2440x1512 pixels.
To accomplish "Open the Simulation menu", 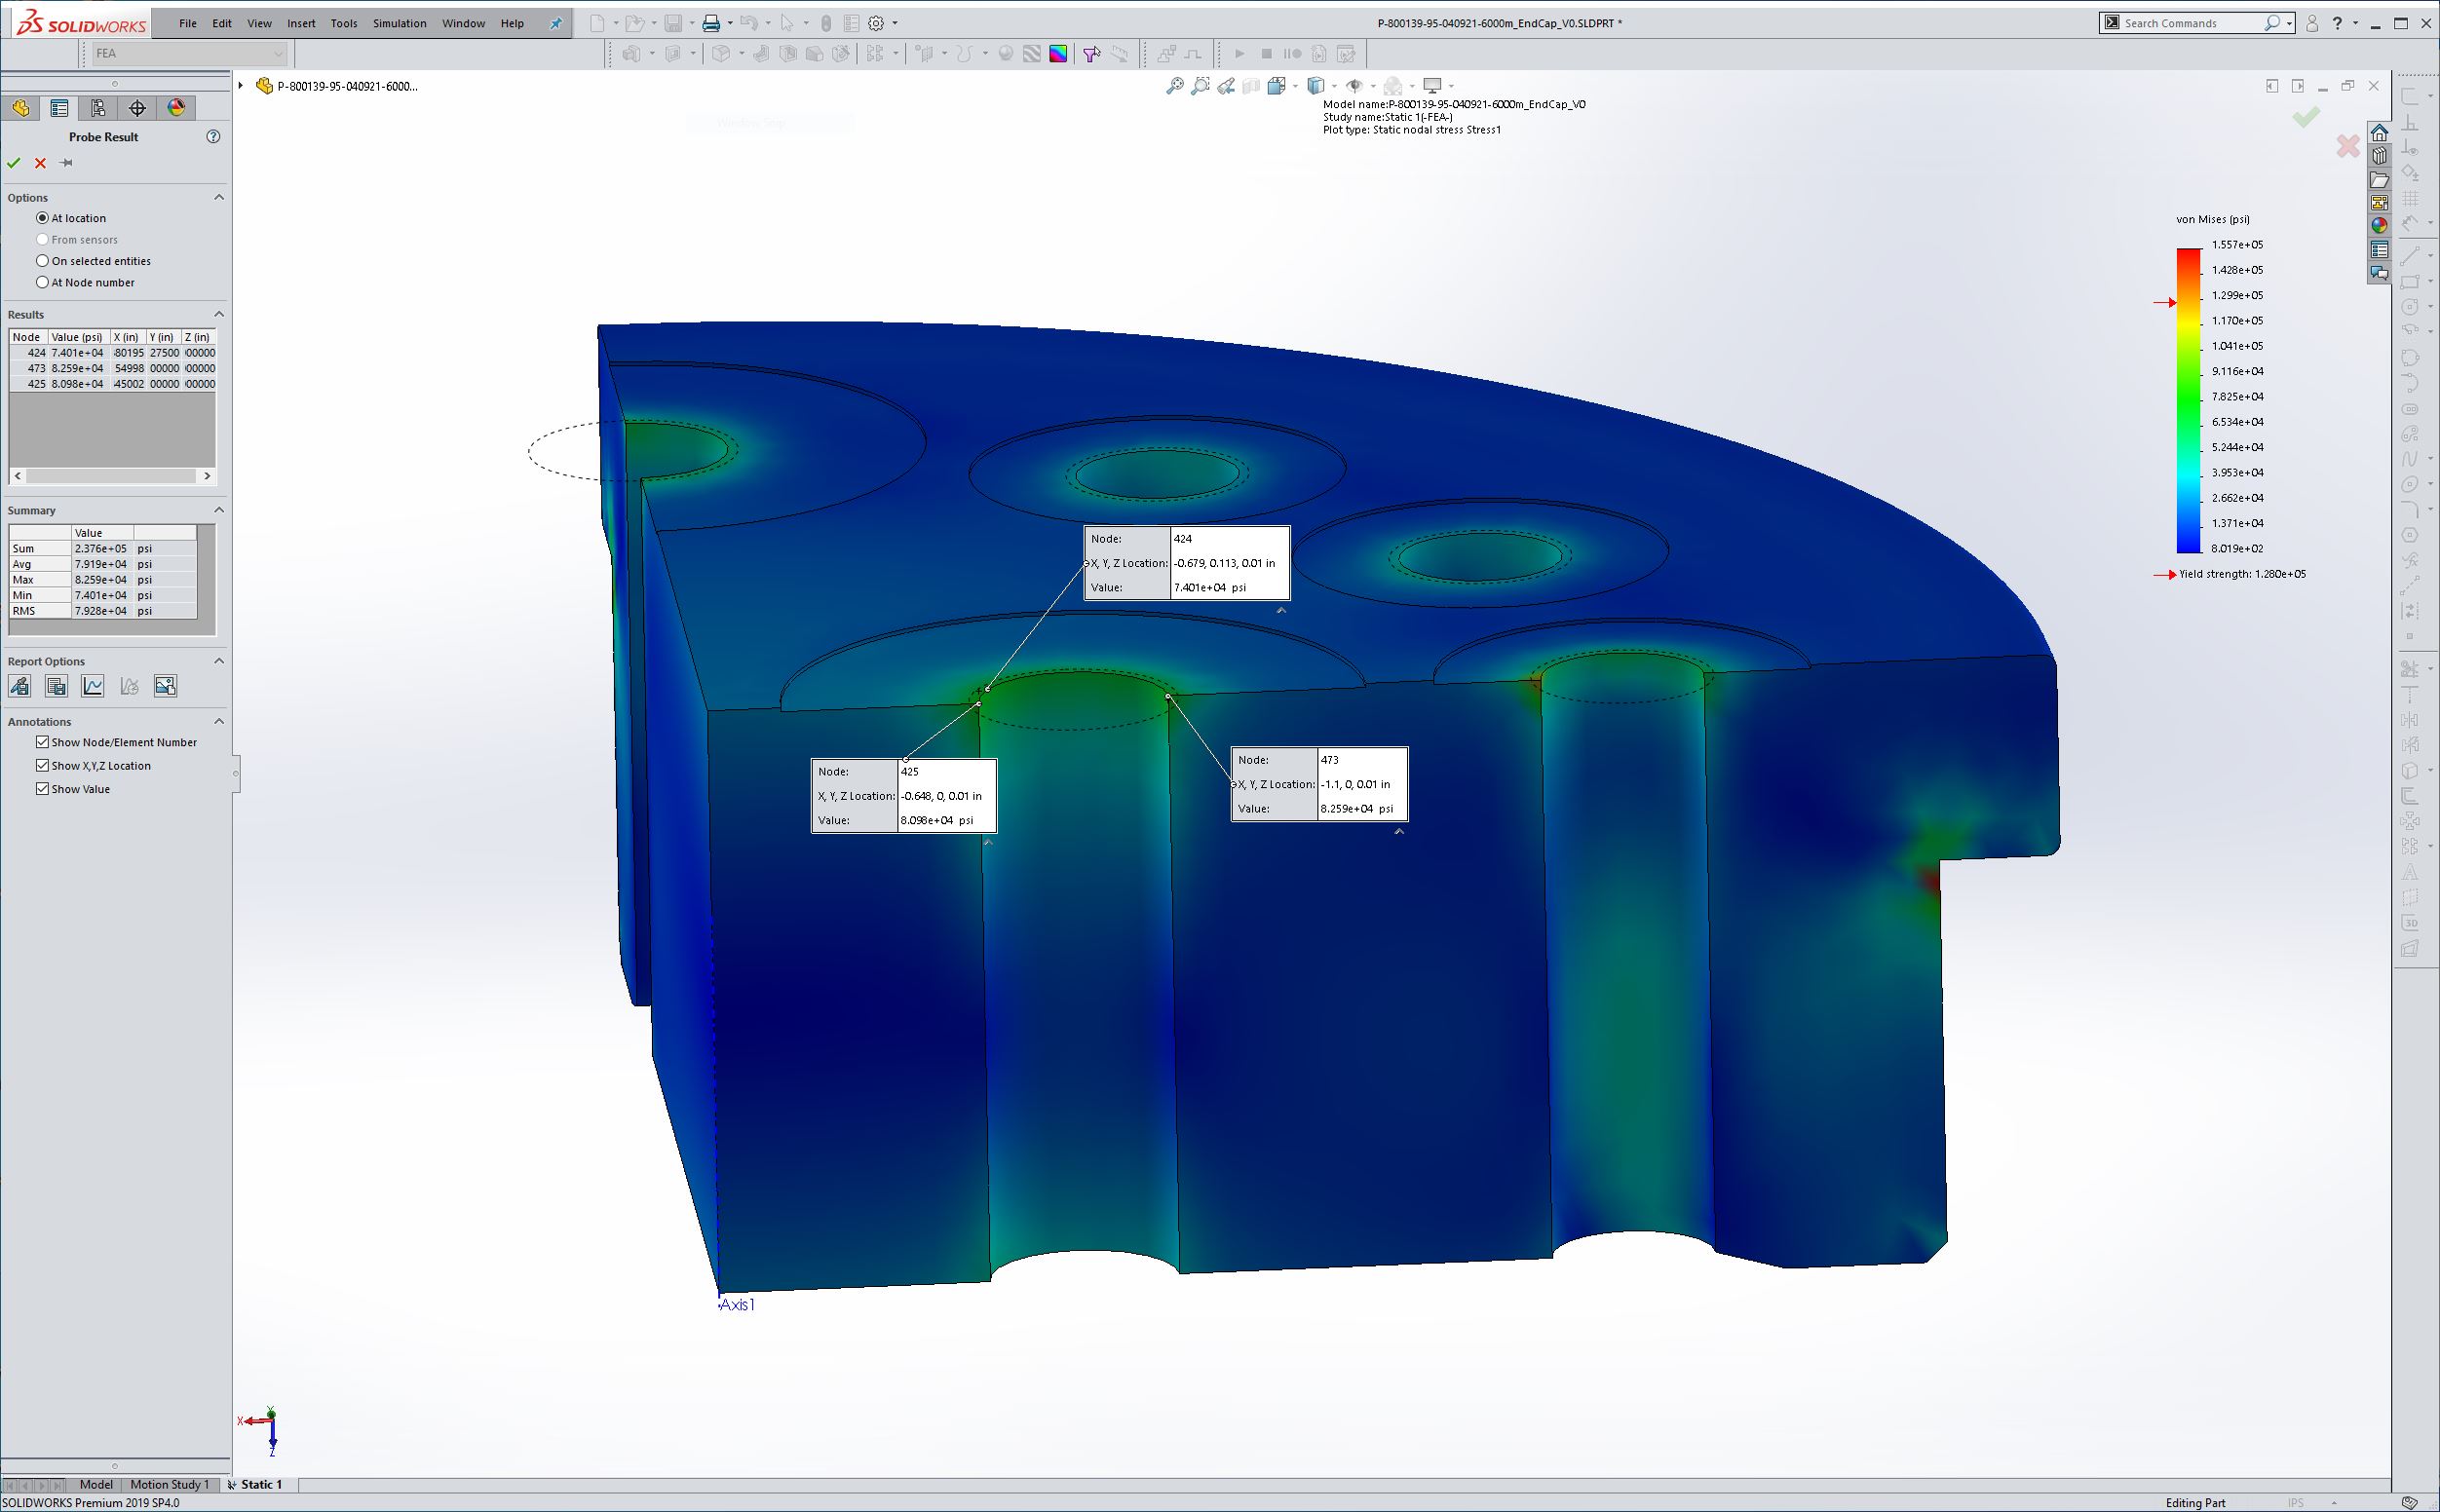I will click(x=400, y=23).
